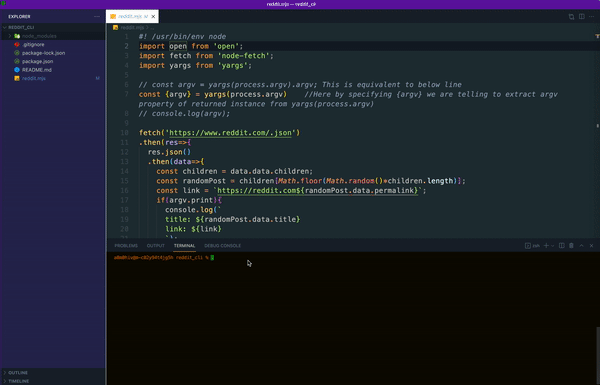Screen dimensions: 600x385
Task: Open package.json in the explorer
Action: pos(38,61)
